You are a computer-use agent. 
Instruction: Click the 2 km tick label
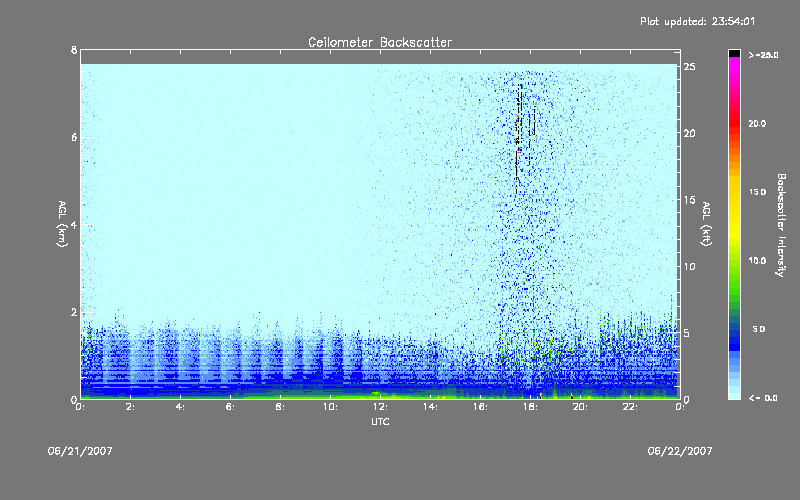(74, 312)
